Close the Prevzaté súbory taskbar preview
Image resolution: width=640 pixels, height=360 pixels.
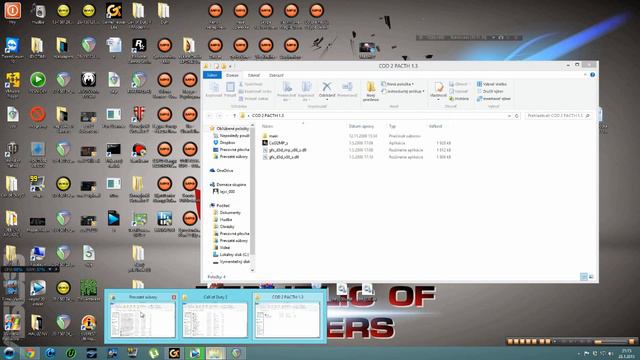pos(174,297)
